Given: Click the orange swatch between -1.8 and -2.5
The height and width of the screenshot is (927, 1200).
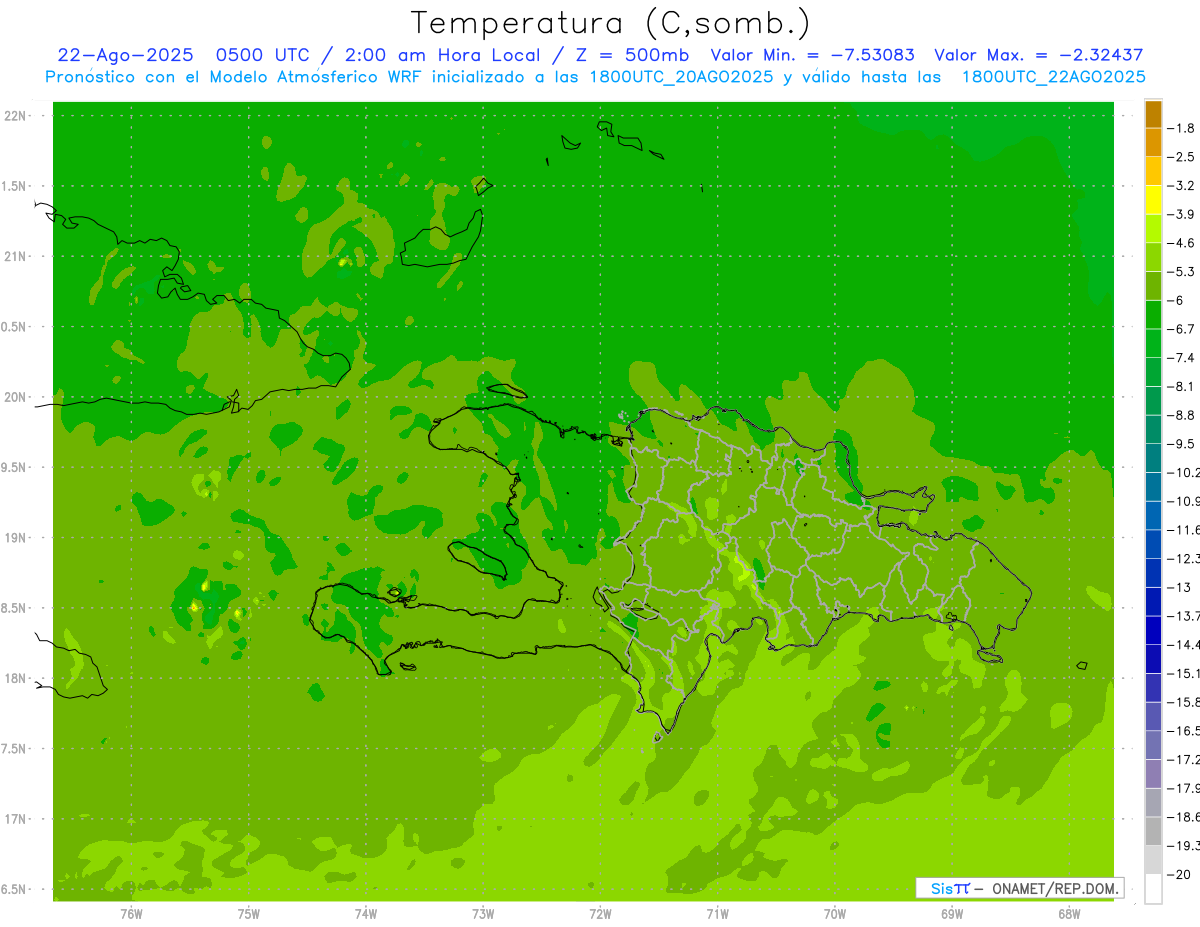Looking at the screenshot, I should 1153,143.
